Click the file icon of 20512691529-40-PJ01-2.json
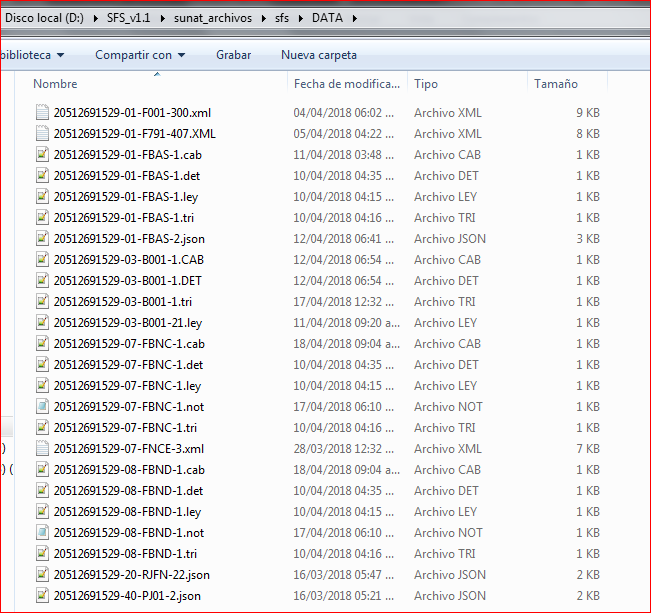The height and width of the screenshot is (613, 651). (42, 596)
